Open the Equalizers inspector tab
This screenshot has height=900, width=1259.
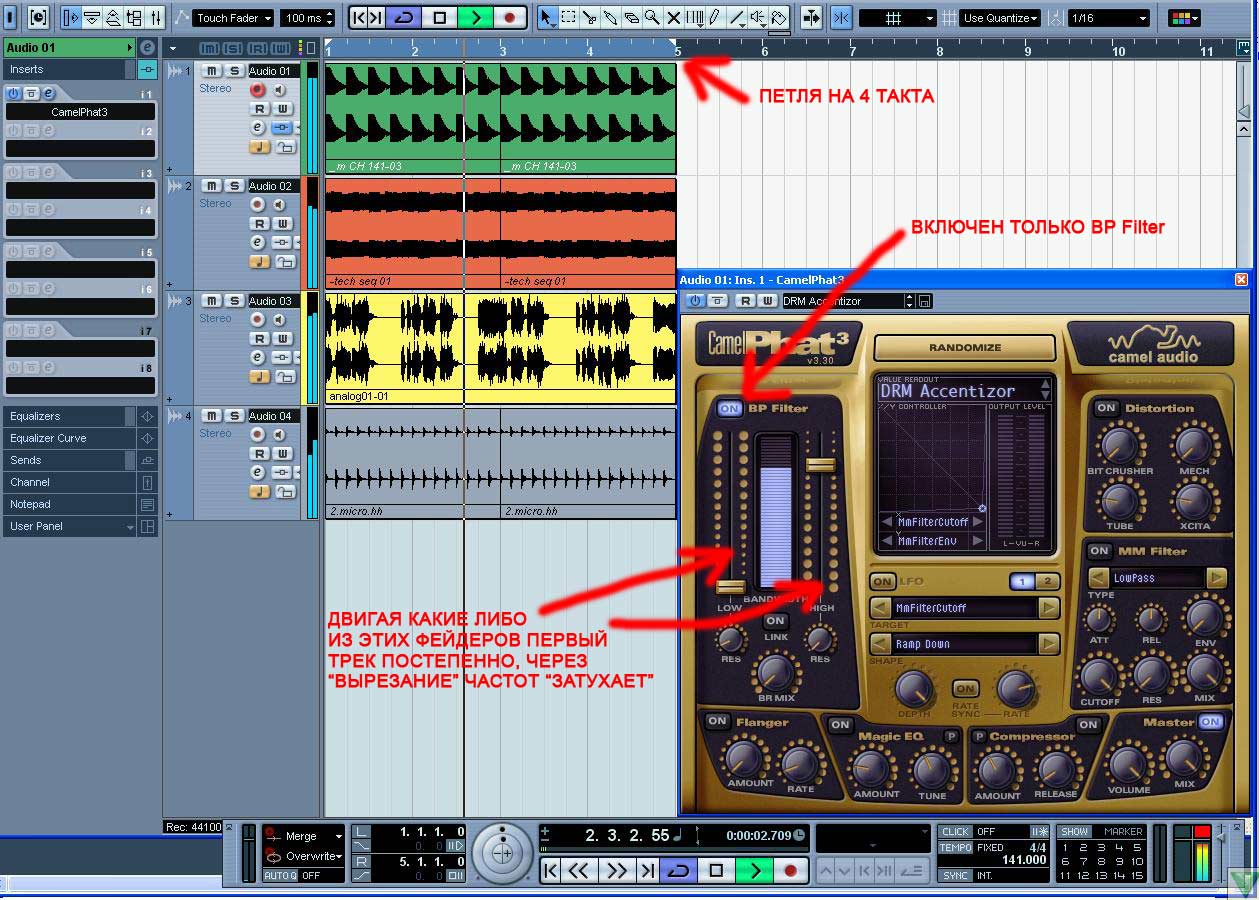tap(64, 416)
